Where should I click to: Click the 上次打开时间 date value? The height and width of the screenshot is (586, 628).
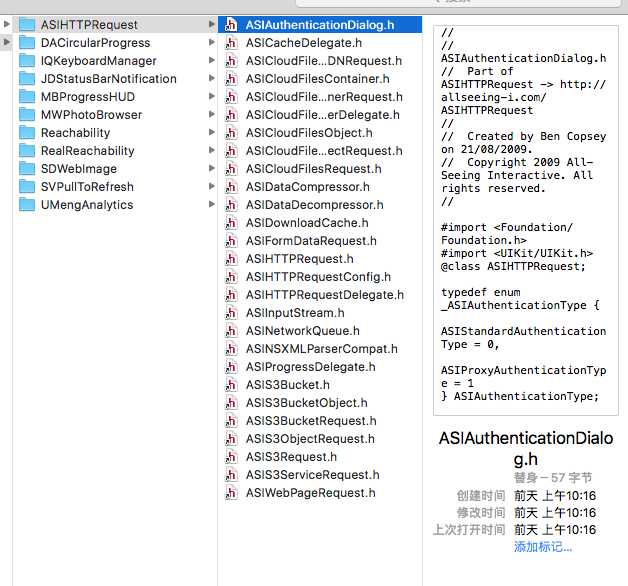click(555, 530)
